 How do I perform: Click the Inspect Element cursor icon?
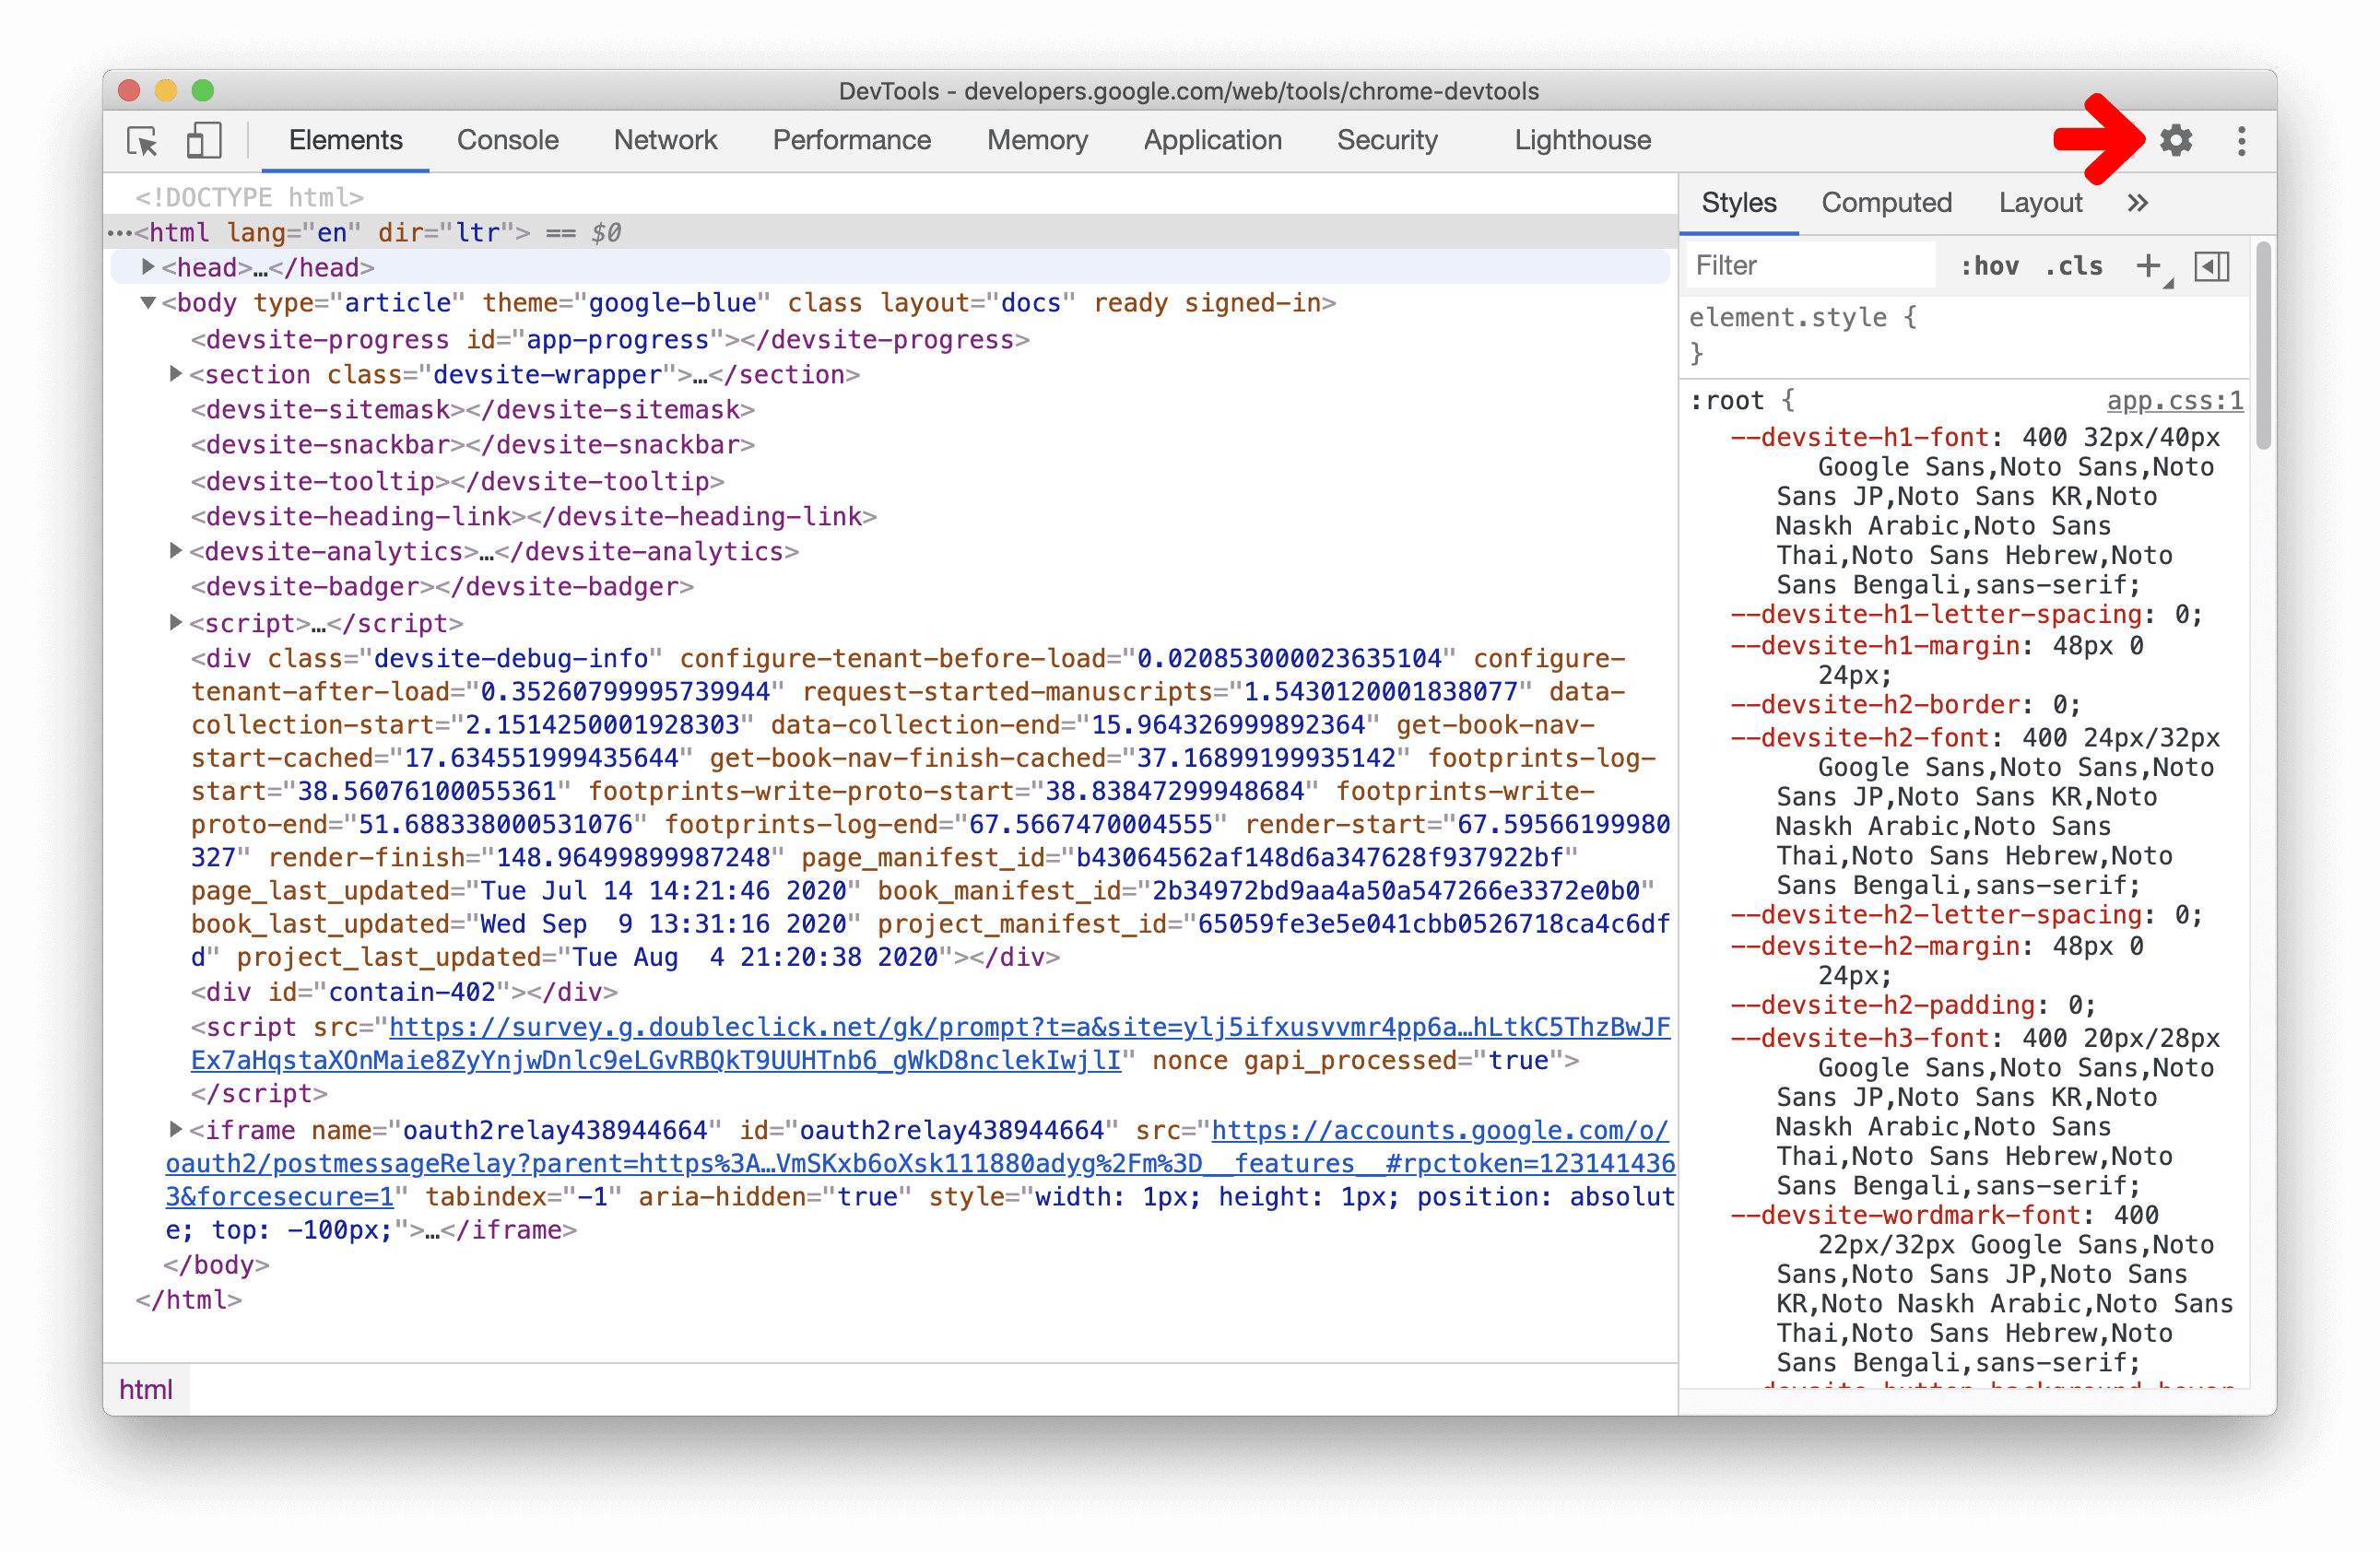point(144,142)
